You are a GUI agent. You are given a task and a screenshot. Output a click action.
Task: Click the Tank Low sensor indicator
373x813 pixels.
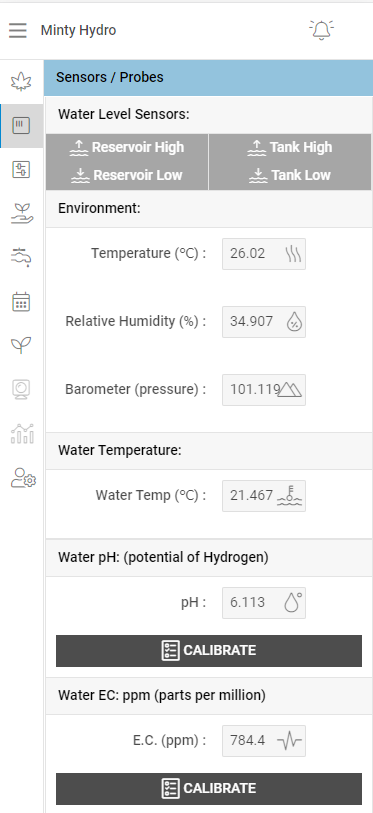[289, 175]
